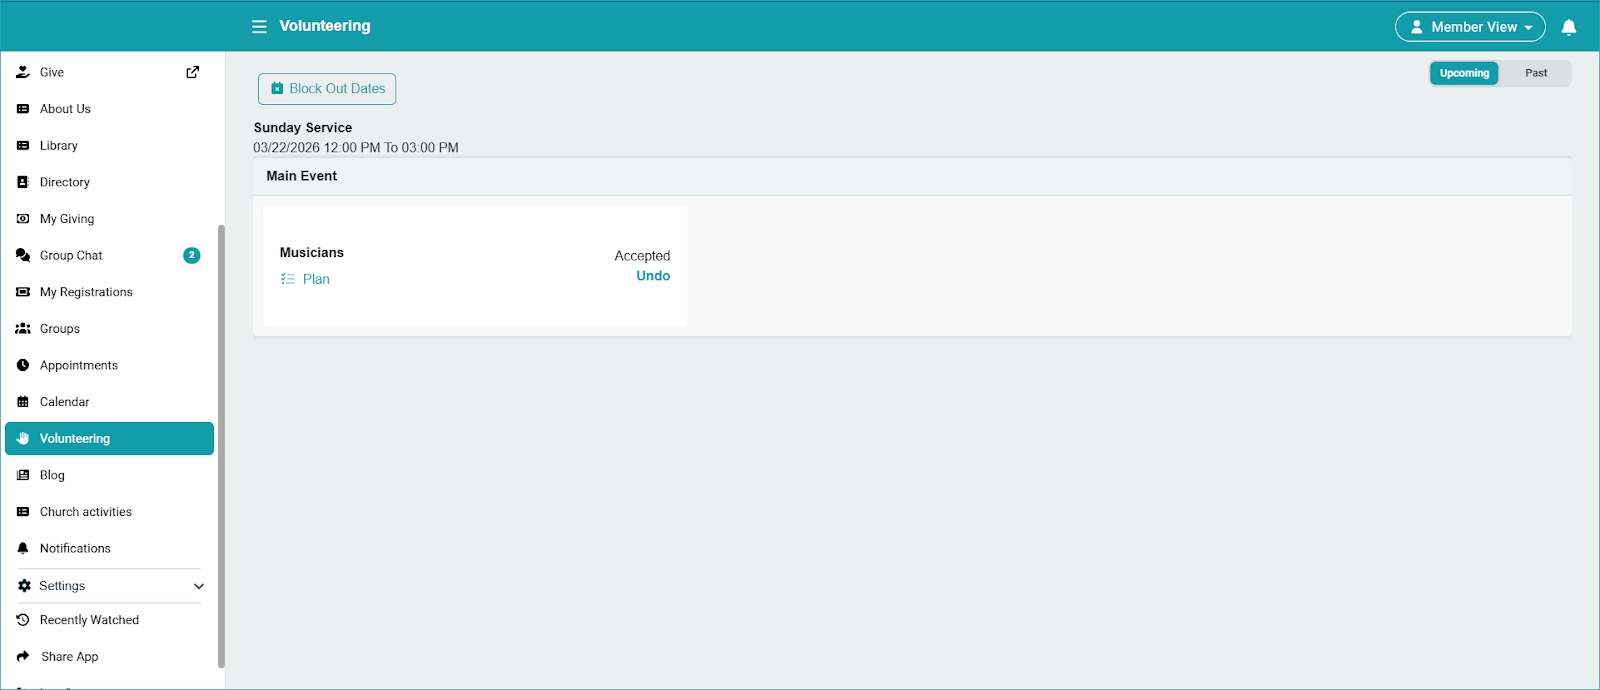Click the Groups people icon
Viewport: 1600px width, 690px height.
click(x=23, y=329)
